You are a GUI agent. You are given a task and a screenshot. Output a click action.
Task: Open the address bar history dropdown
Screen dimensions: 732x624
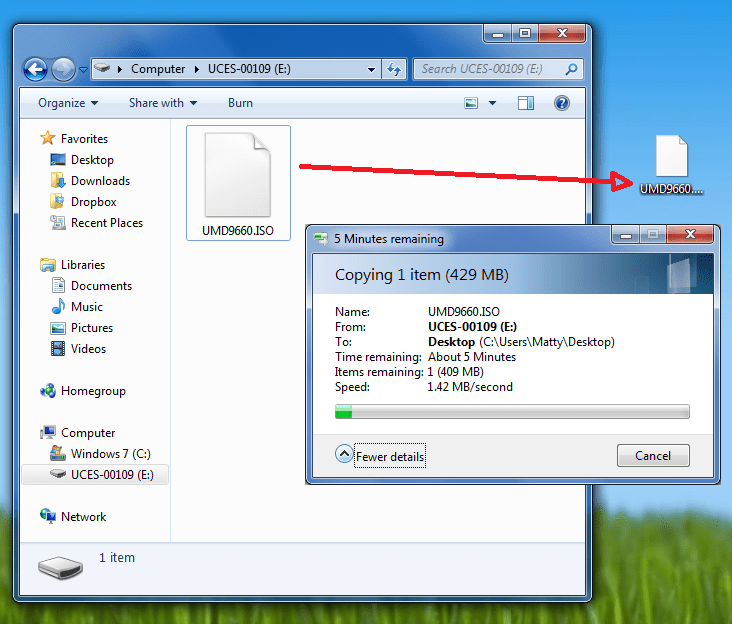coord(372,70)
